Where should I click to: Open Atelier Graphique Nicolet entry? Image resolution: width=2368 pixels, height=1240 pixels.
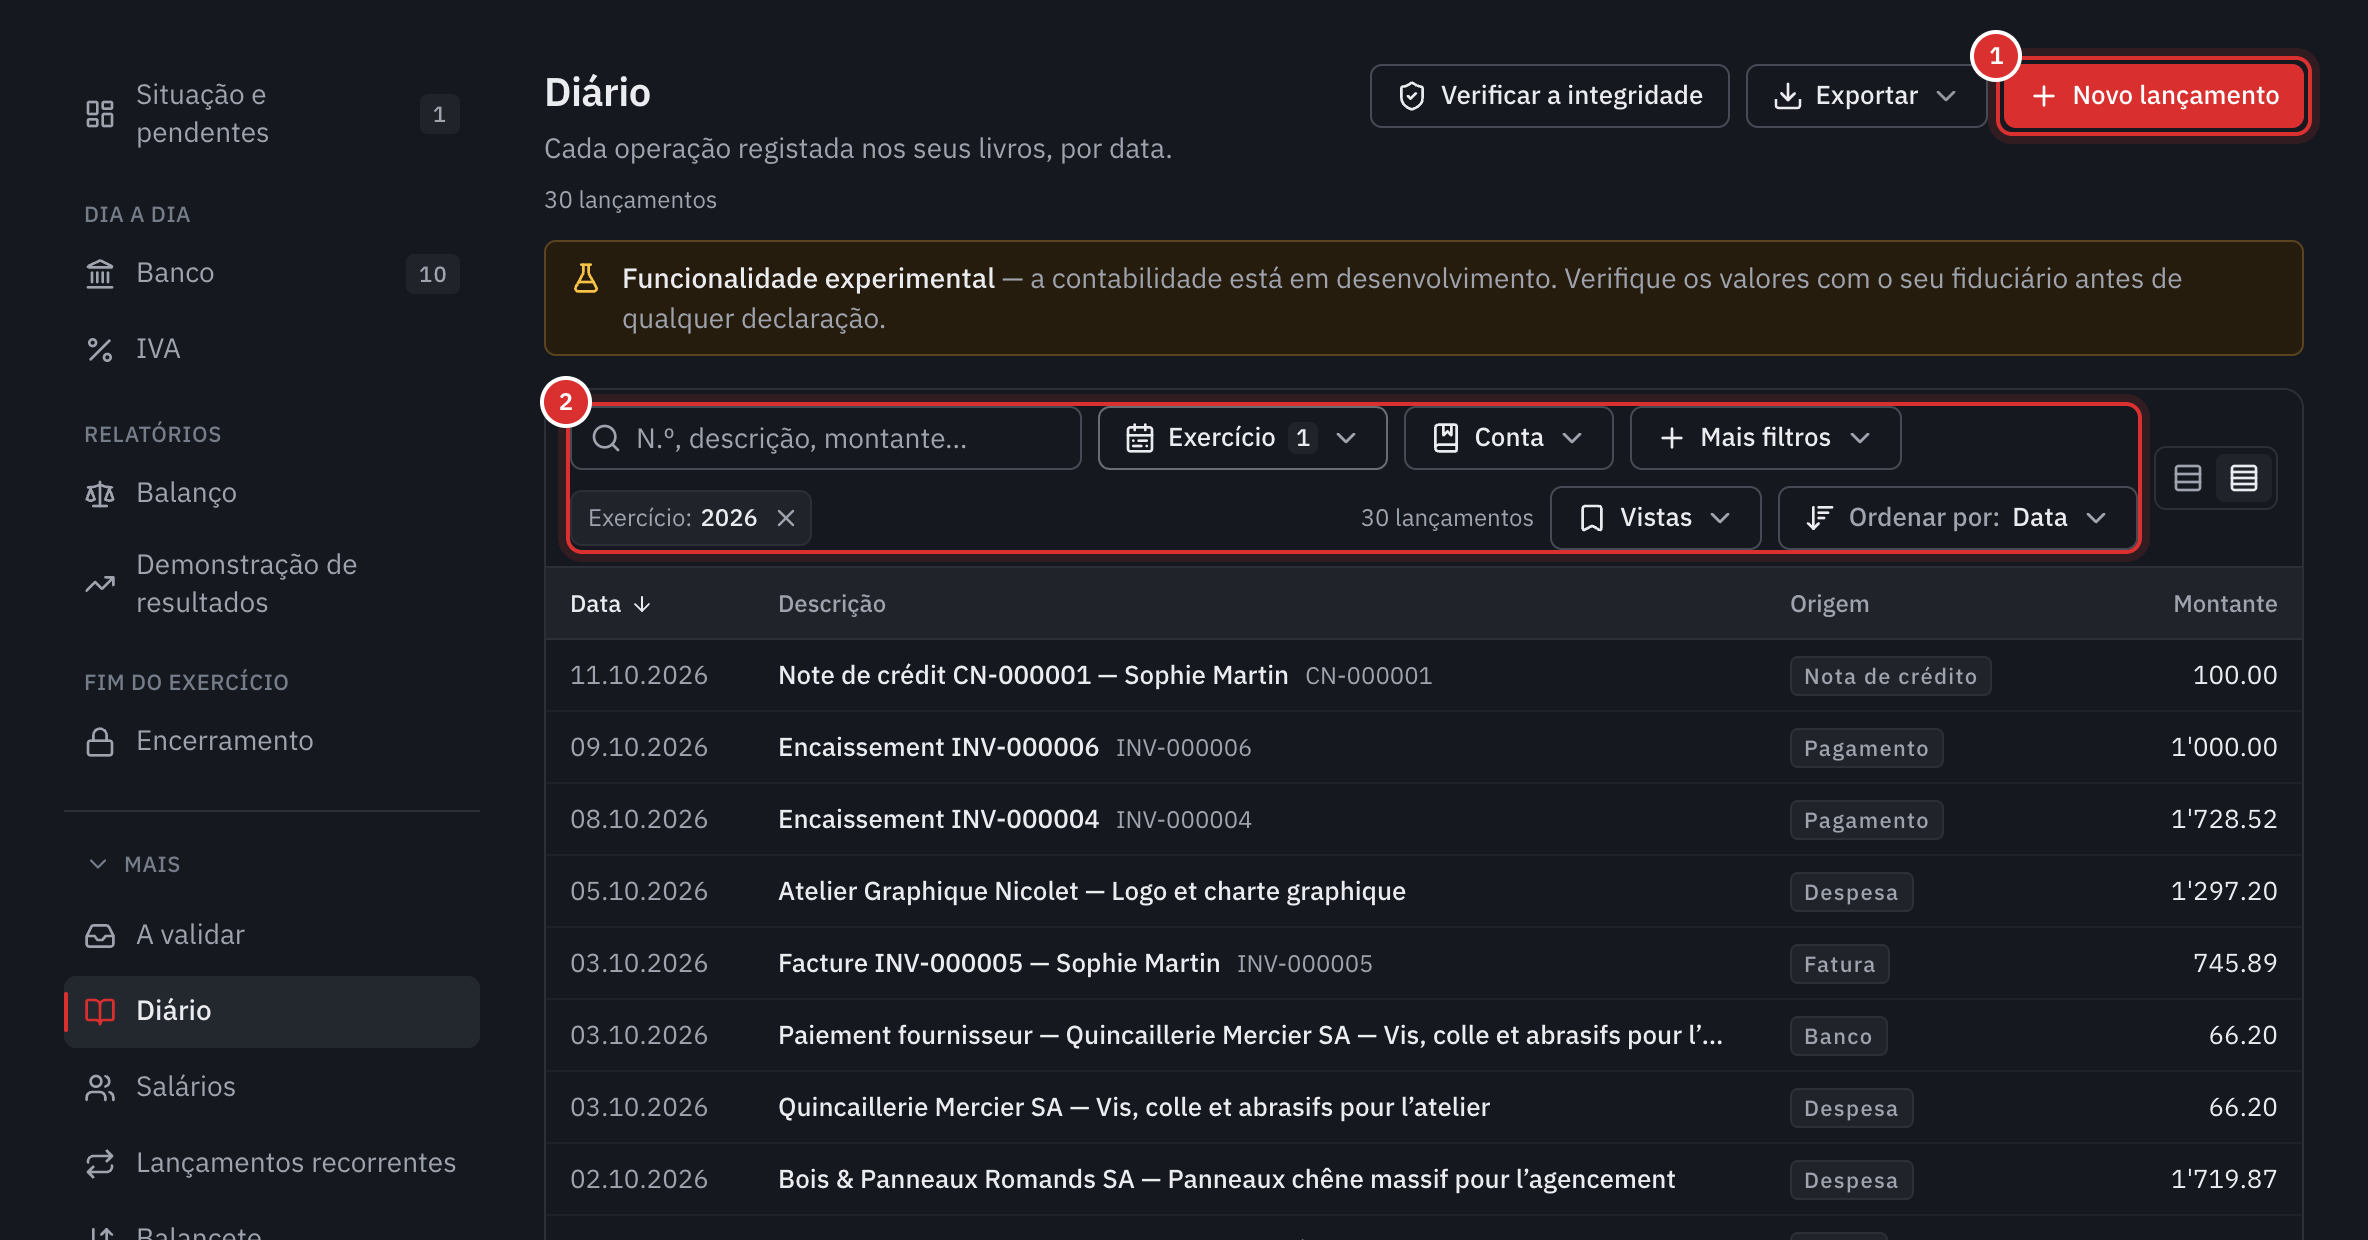(x=1423, y=892)
